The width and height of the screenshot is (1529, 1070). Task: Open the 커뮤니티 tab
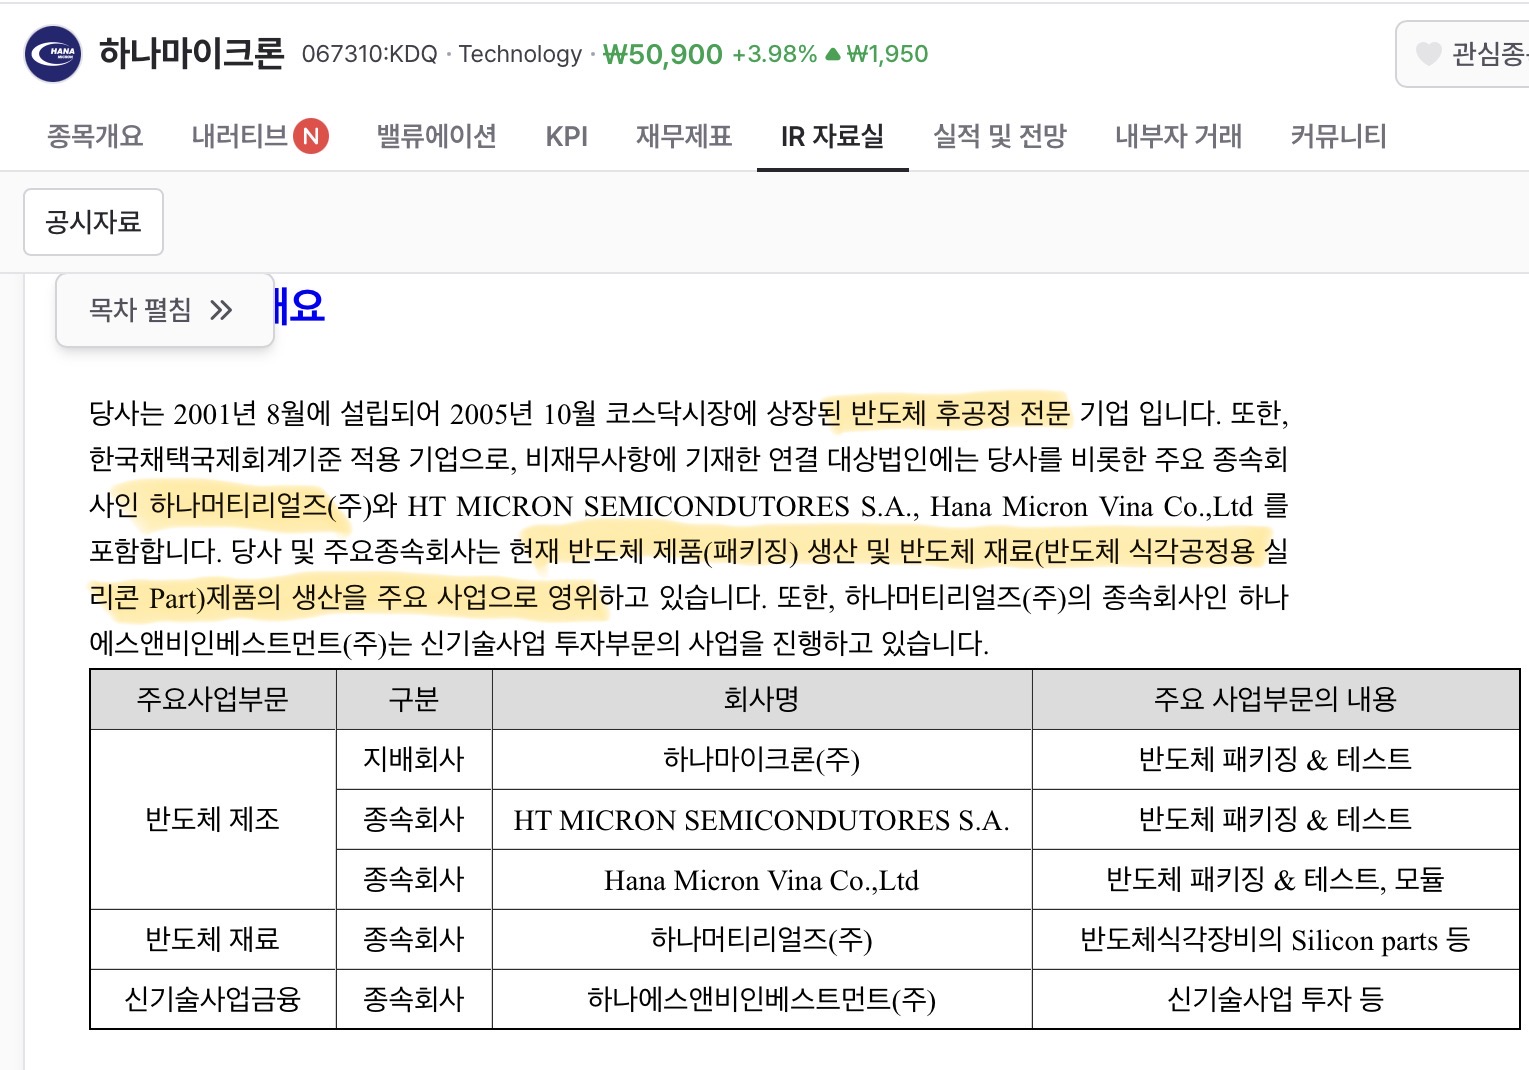click(x=1338, y=136)
